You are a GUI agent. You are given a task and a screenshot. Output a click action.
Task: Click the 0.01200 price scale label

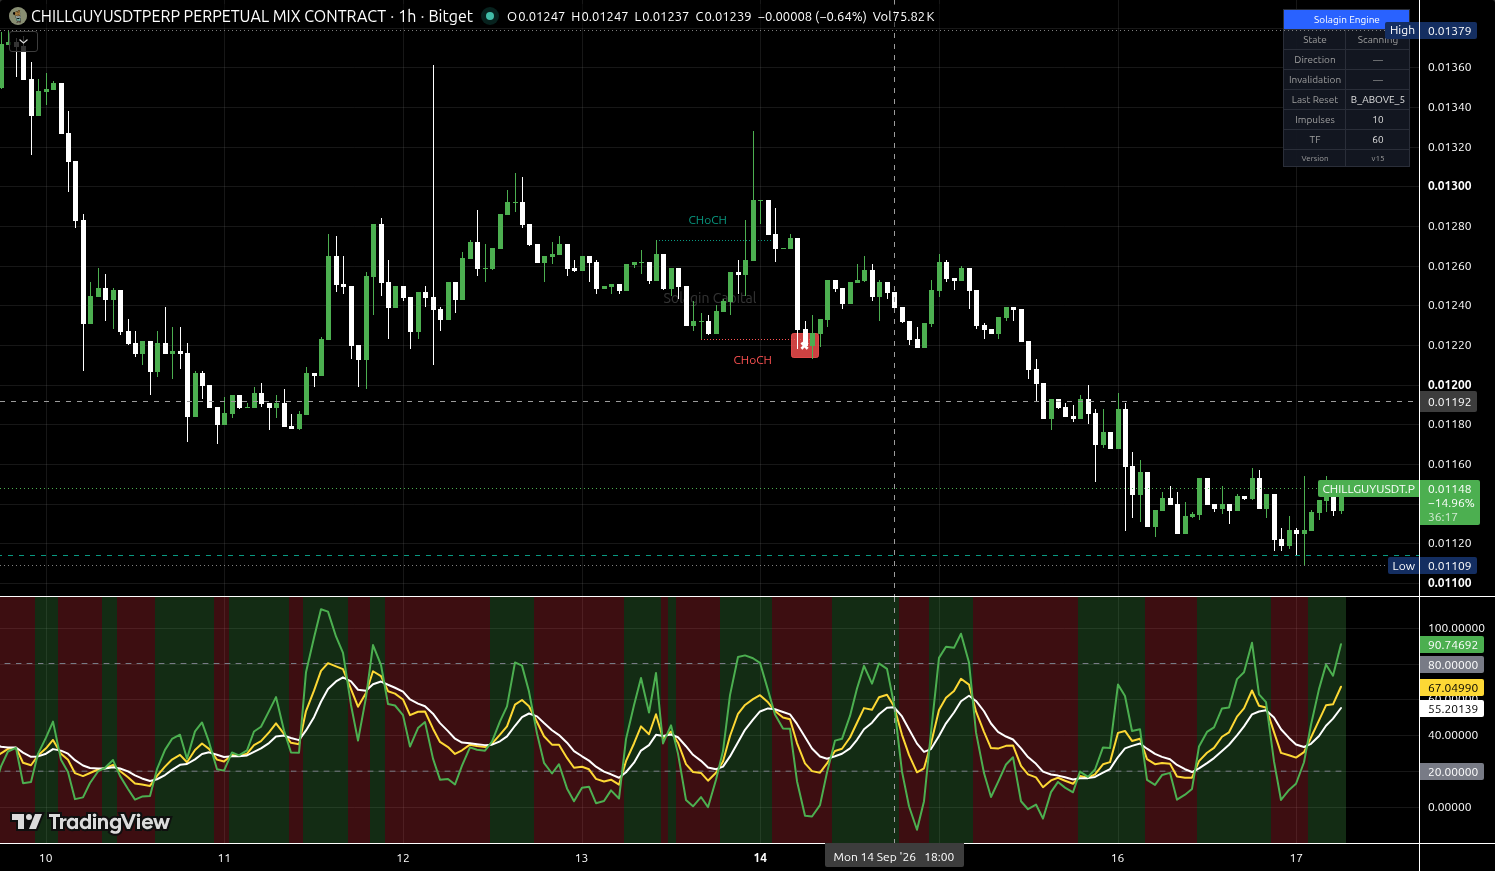1449,385
